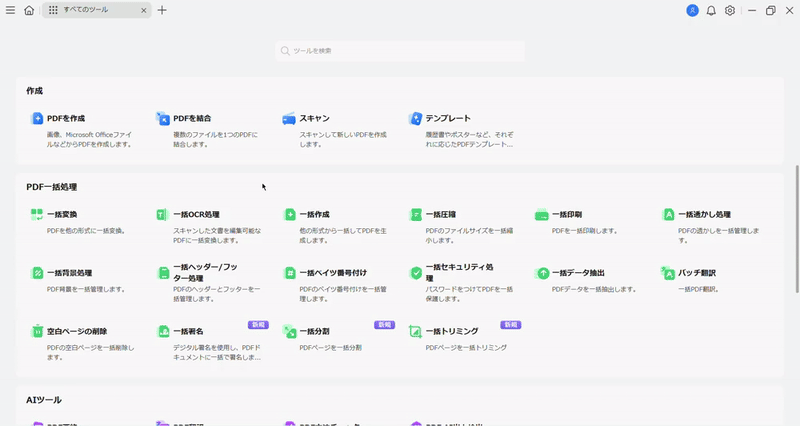Open the 一括OCR処理 icon

click(163, 215)
